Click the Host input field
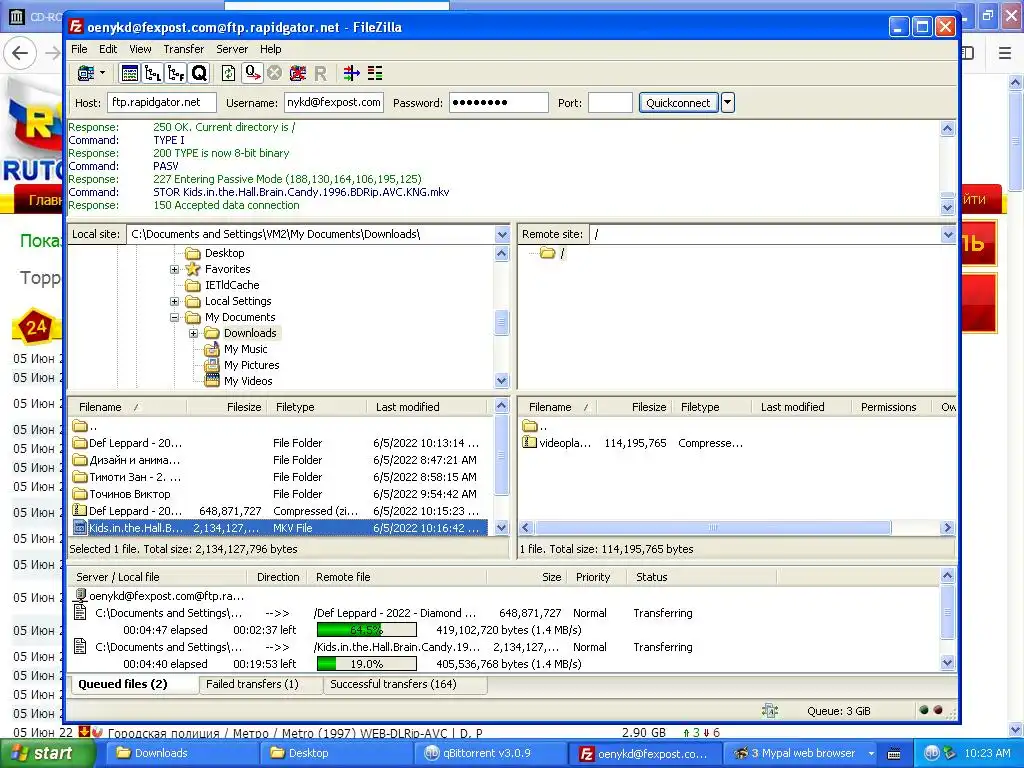Viewport: 1024px width, 768px height. click(161, 103)
